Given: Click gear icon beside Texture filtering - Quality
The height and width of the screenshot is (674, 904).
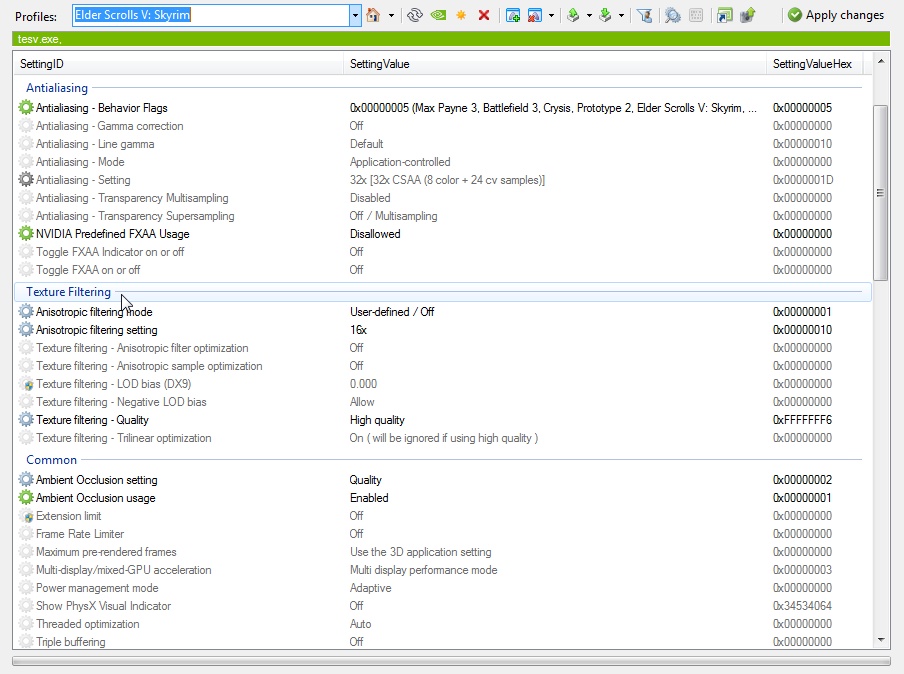Looking at the screenshot, I should pyautogui.click(x=26, y=419).
